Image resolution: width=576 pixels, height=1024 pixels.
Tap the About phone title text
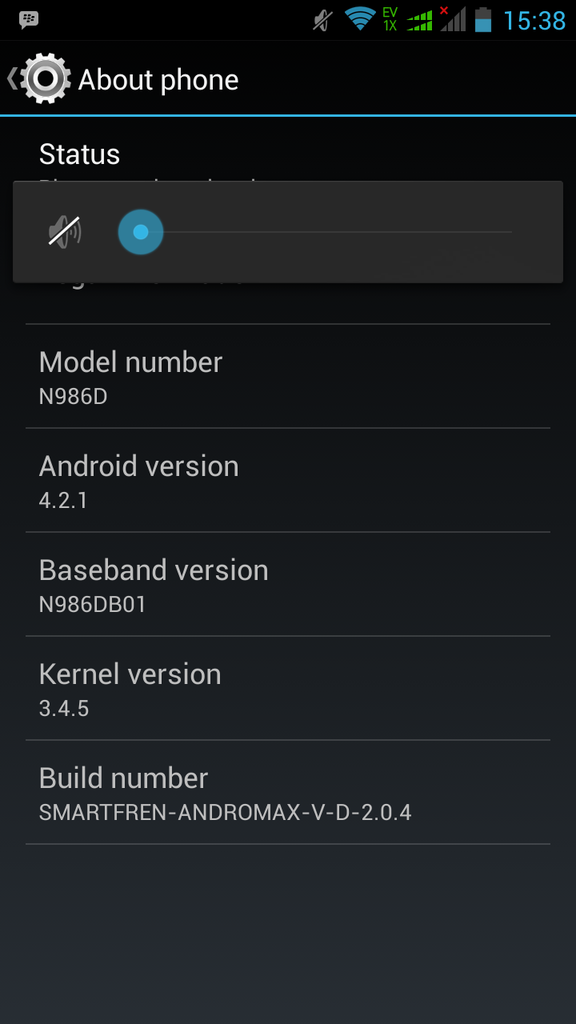click(x=158, y=80)
